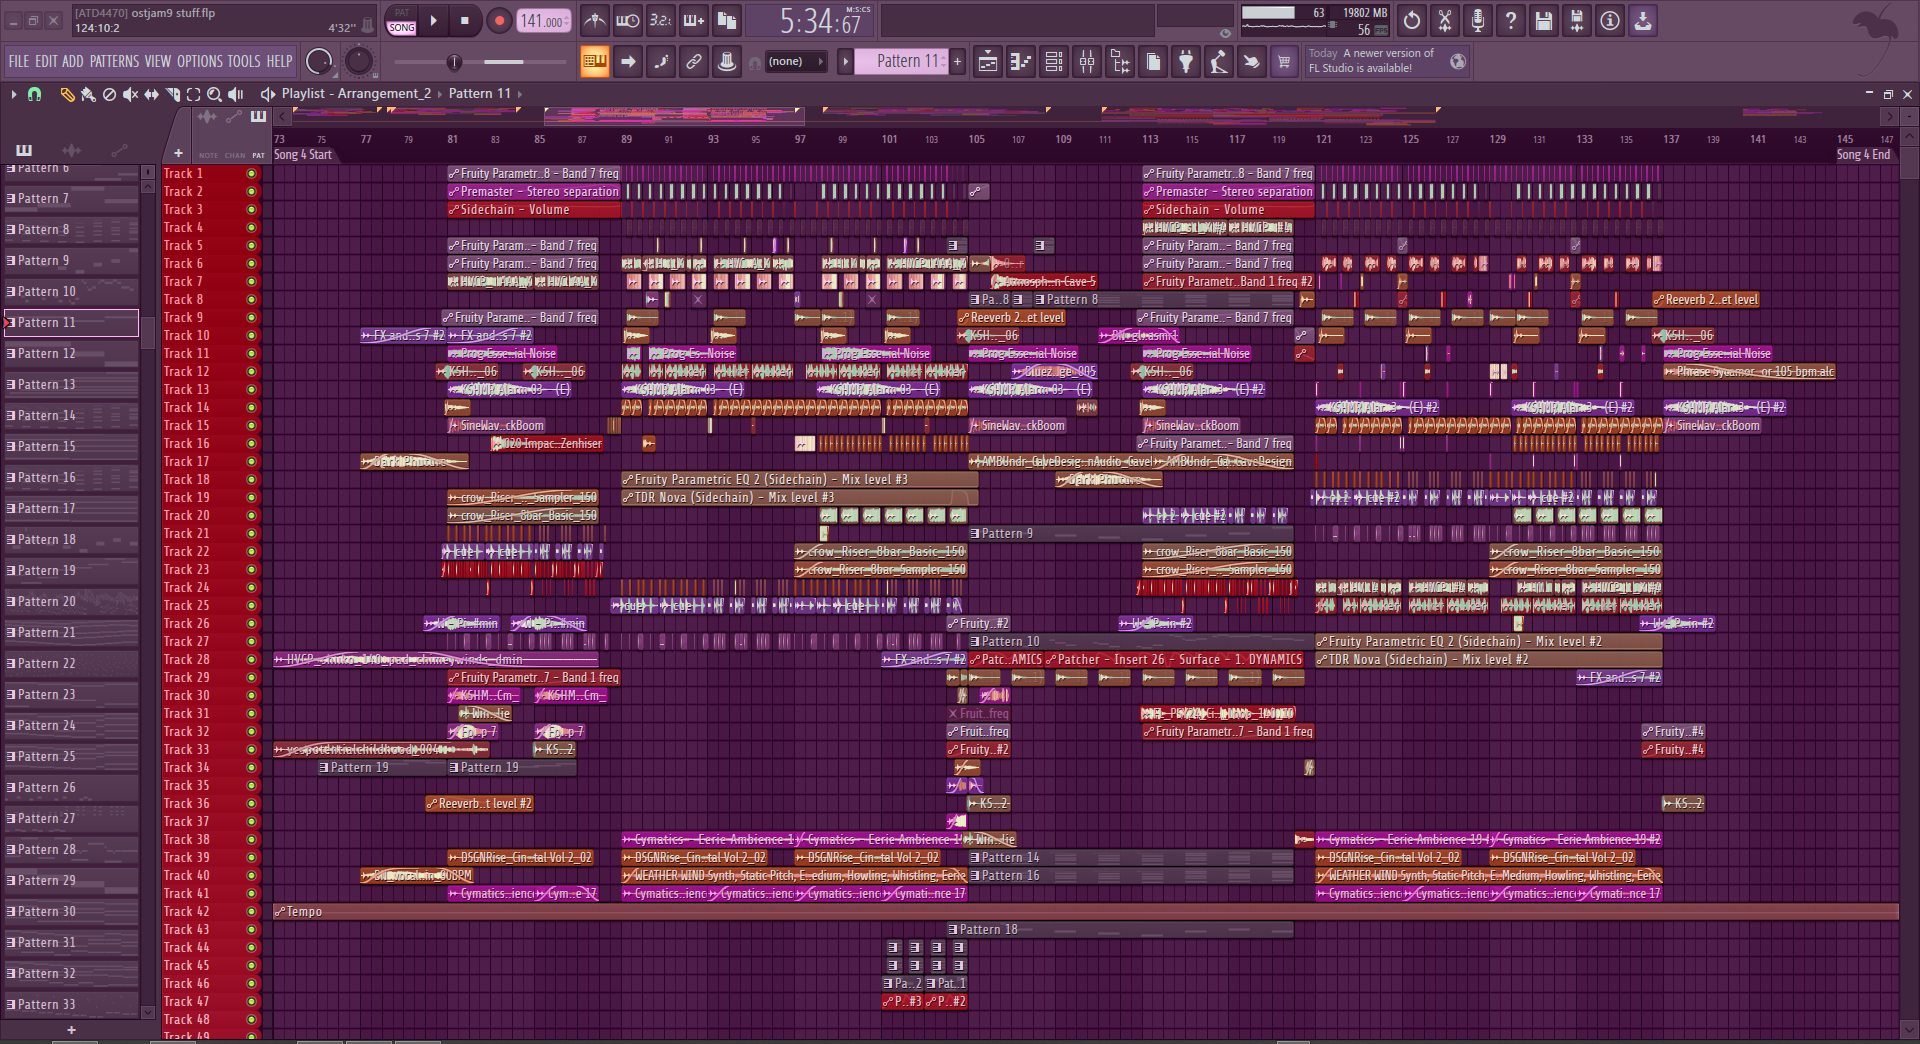Switch to SONG mode
Image resolution: width=1920 pixels, height=1044 pixels.
(x=402, y=27)
